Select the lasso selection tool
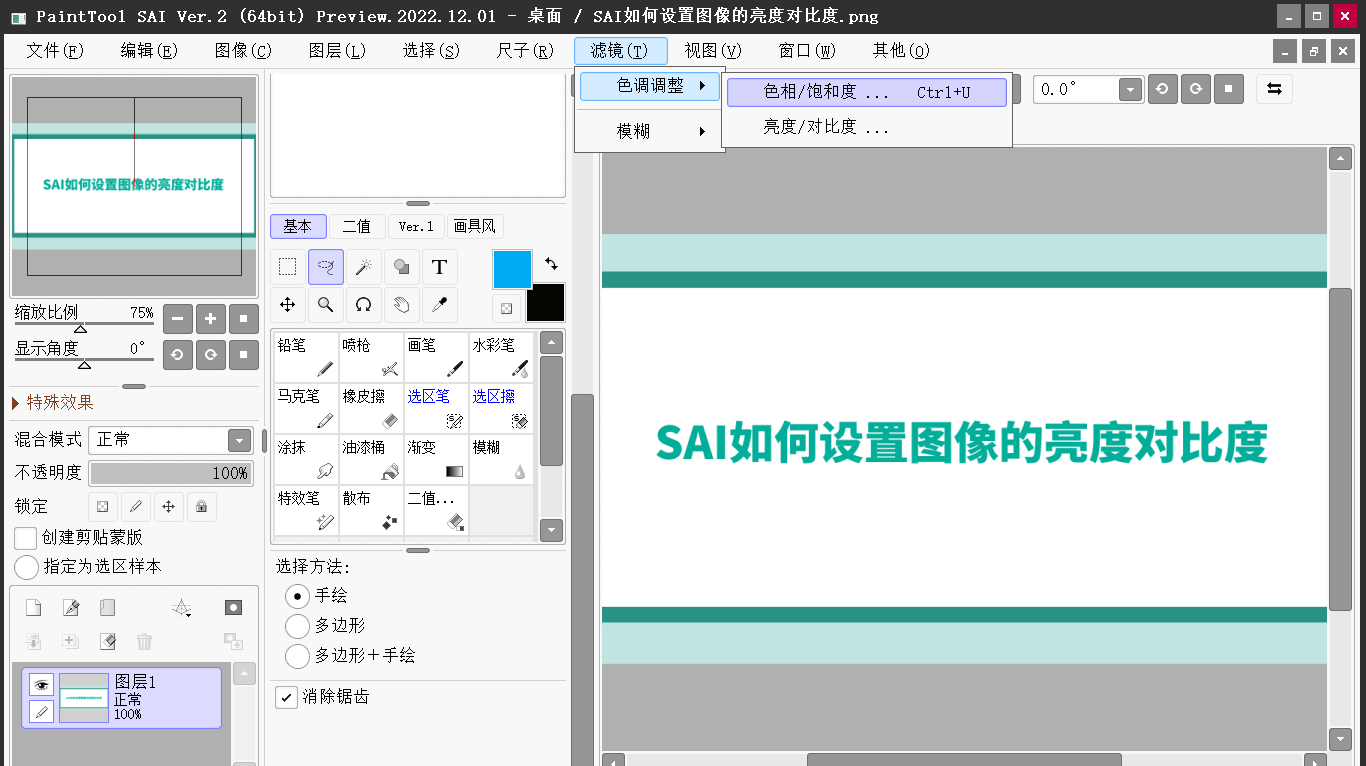The image size is (1366, 766). point(325,267)
